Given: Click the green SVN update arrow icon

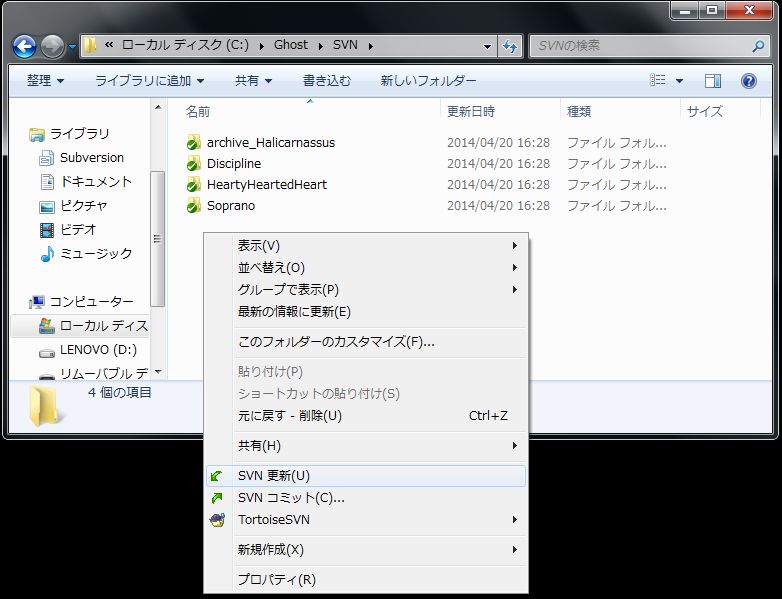Looking at the screenshot, I should click(x=216, y=476).
